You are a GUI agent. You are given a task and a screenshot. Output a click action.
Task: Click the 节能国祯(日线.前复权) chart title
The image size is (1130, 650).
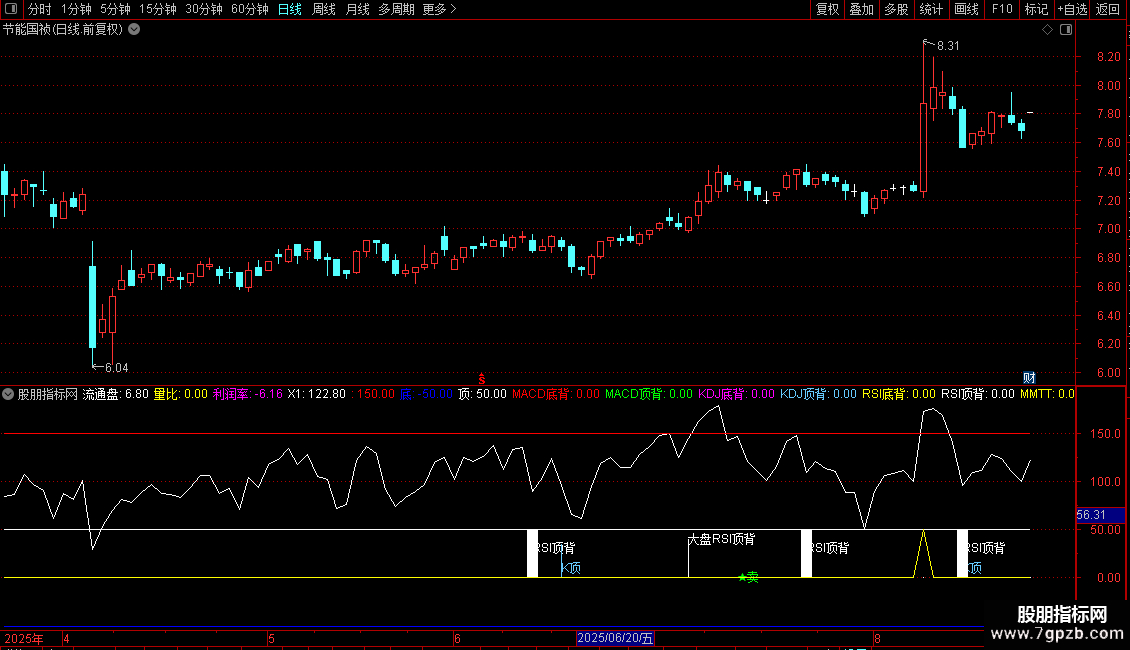point(63,30)
